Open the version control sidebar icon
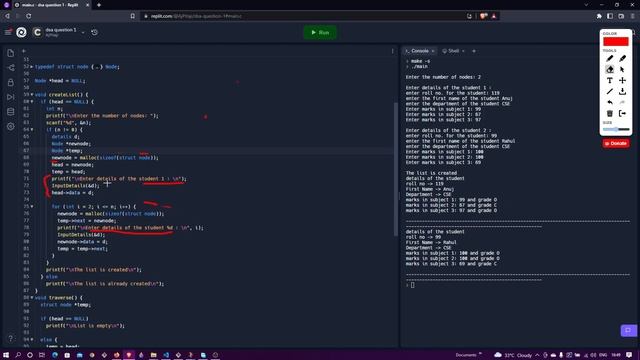The image size is (640, 360). coord(11,68)
